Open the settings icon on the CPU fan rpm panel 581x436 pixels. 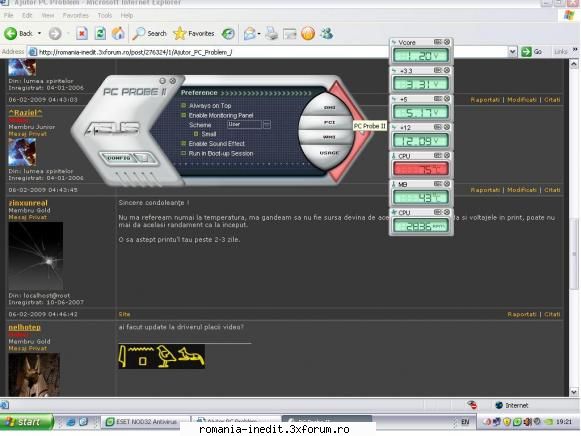pos(438,212)
